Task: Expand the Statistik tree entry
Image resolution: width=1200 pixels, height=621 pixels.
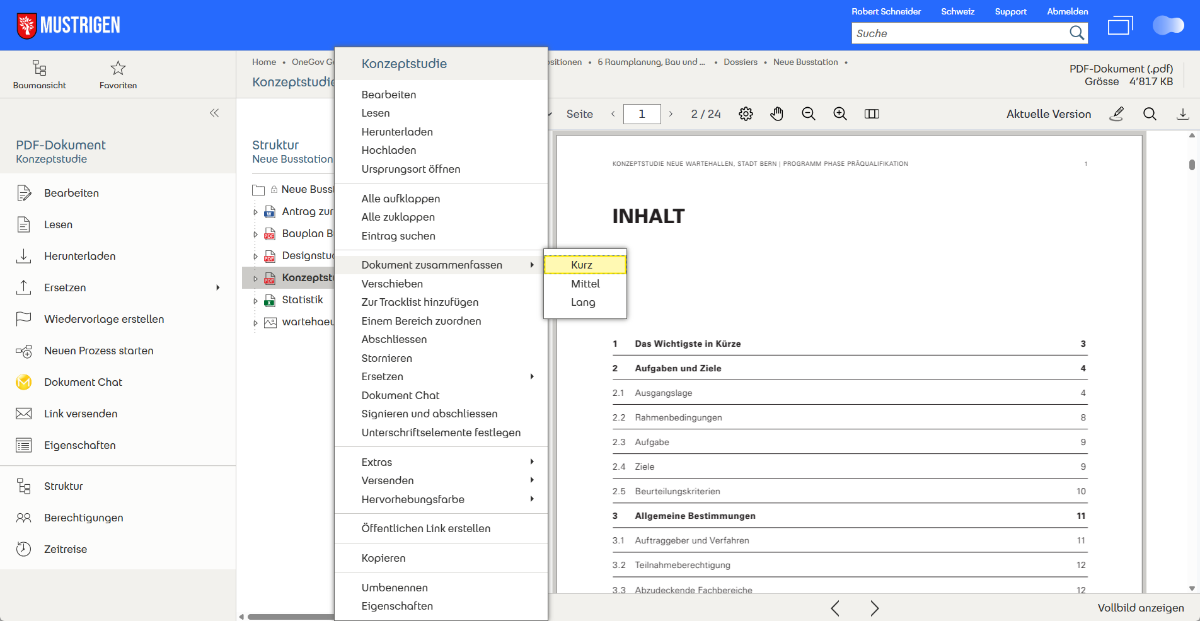Action: [255, 300]
